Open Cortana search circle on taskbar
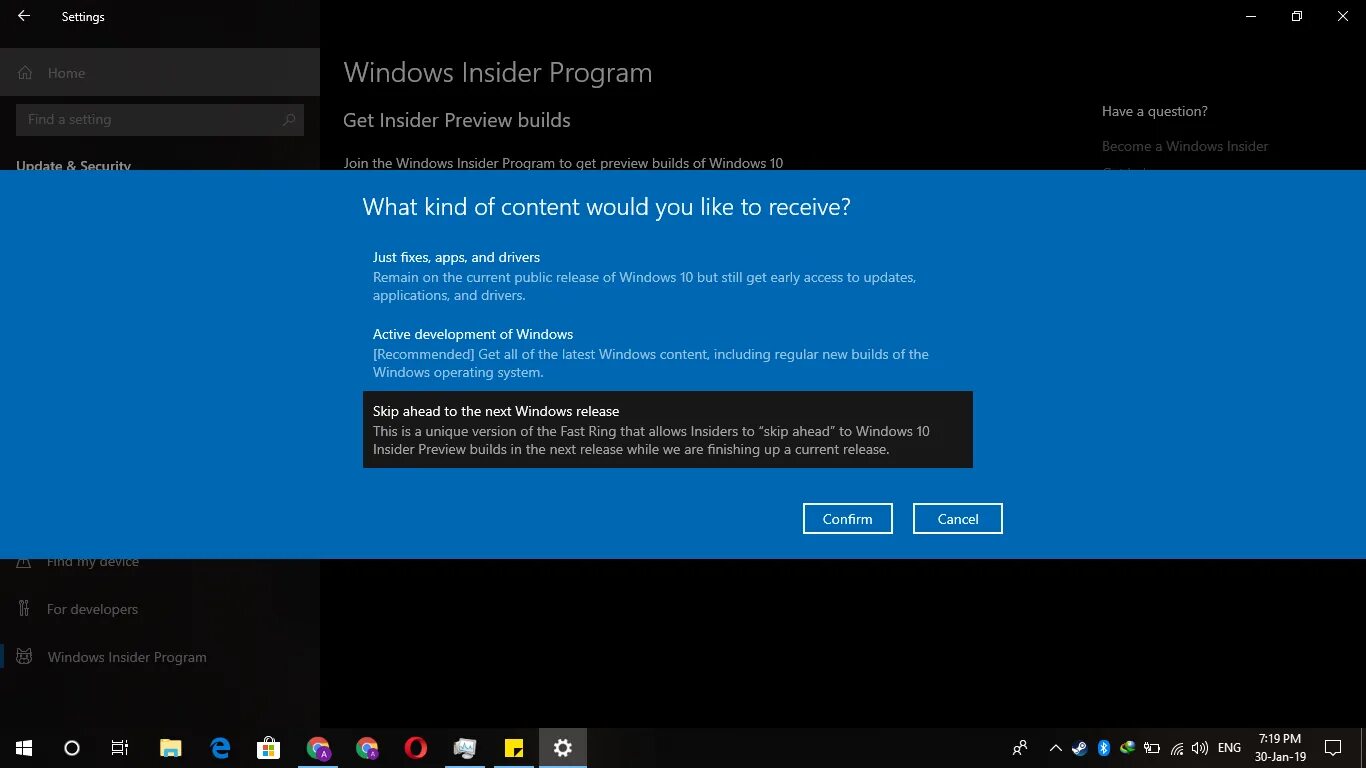This screenshot has height=768, width=1366. click(72, 748)
